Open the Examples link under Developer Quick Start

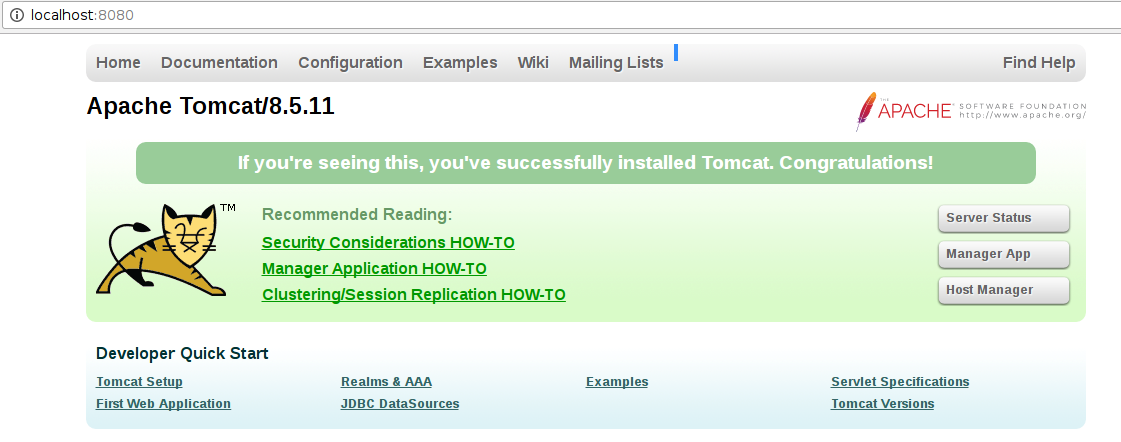click(617, 382)
